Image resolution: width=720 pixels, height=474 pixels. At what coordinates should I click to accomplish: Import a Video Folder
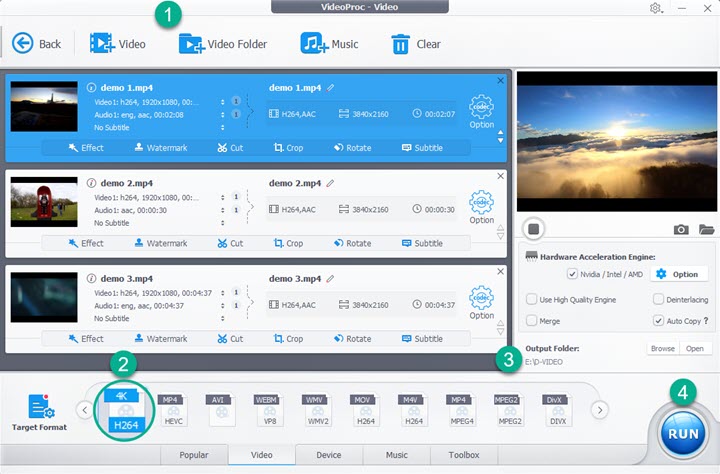tap(223, 44)
